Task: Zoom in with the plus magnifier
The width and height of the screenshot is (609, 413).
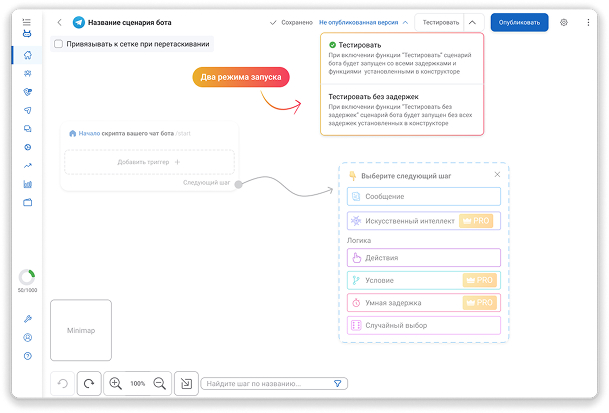Action: coord(116,383)
